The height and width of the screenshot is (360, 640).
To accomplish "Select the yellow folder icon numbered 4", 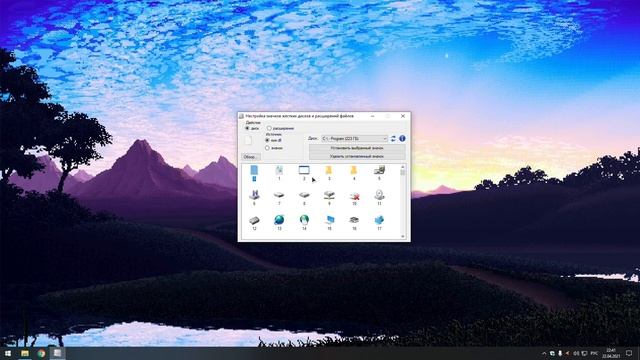I will (354, 170).
